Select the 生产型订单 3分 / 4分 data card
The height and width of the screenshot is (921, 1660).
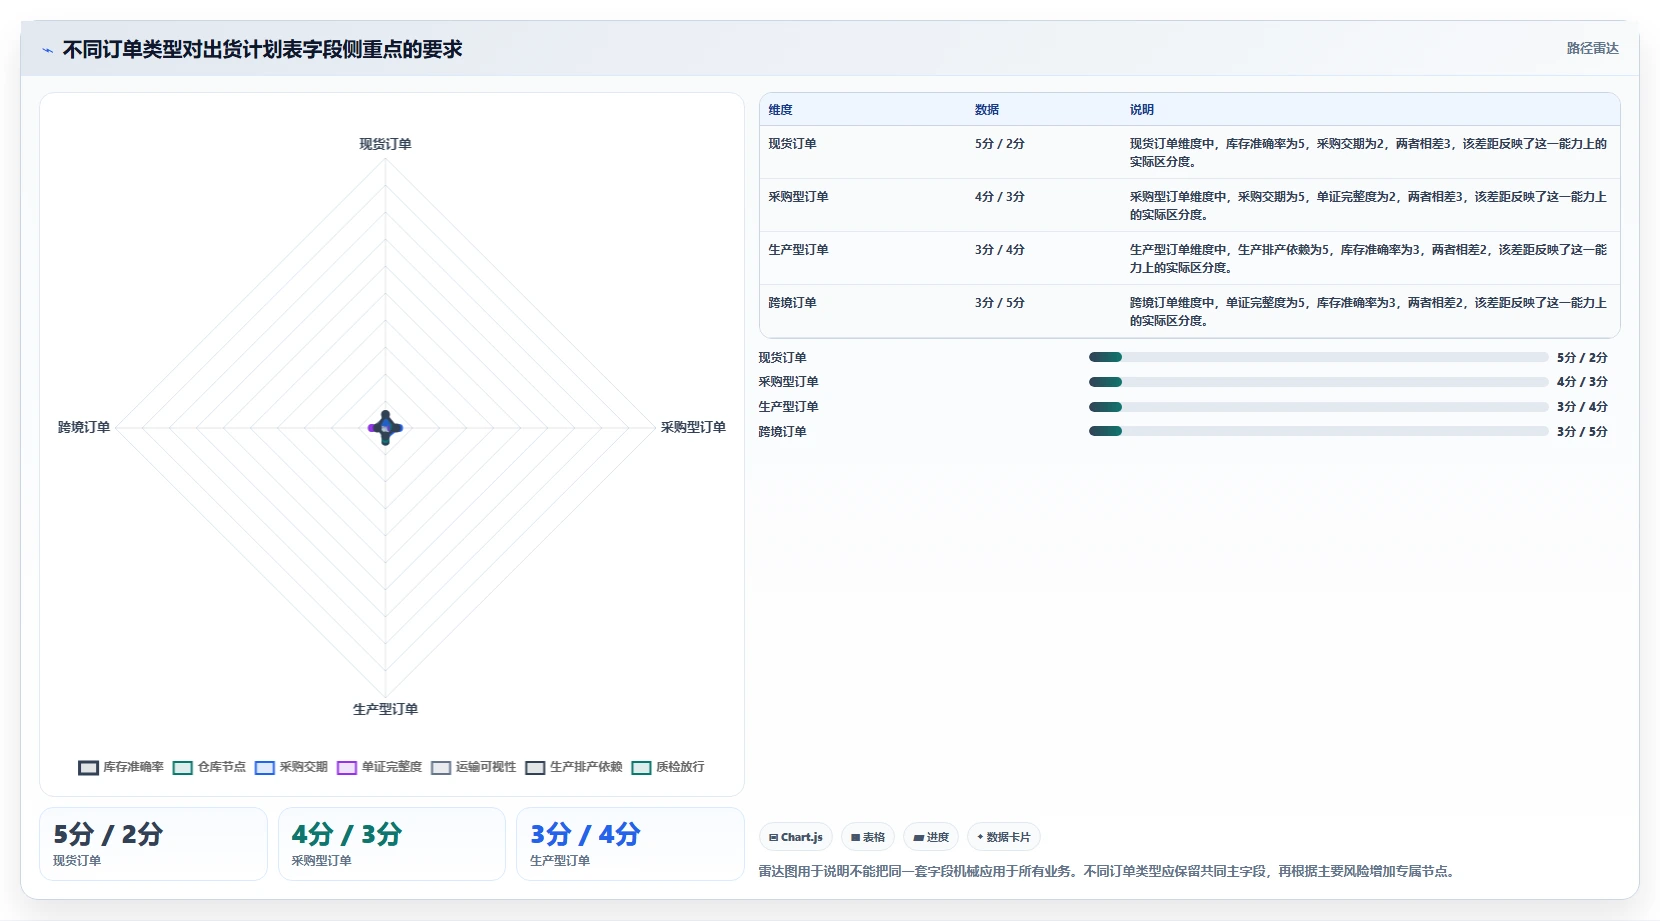click(630, 844)
